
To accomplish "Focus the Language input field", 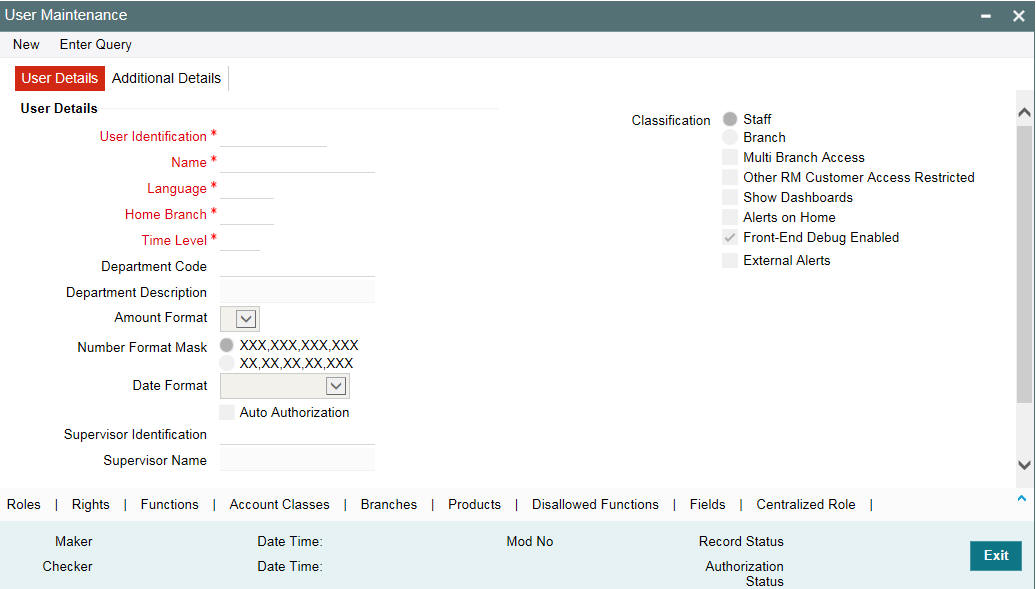I will (246, 188).
